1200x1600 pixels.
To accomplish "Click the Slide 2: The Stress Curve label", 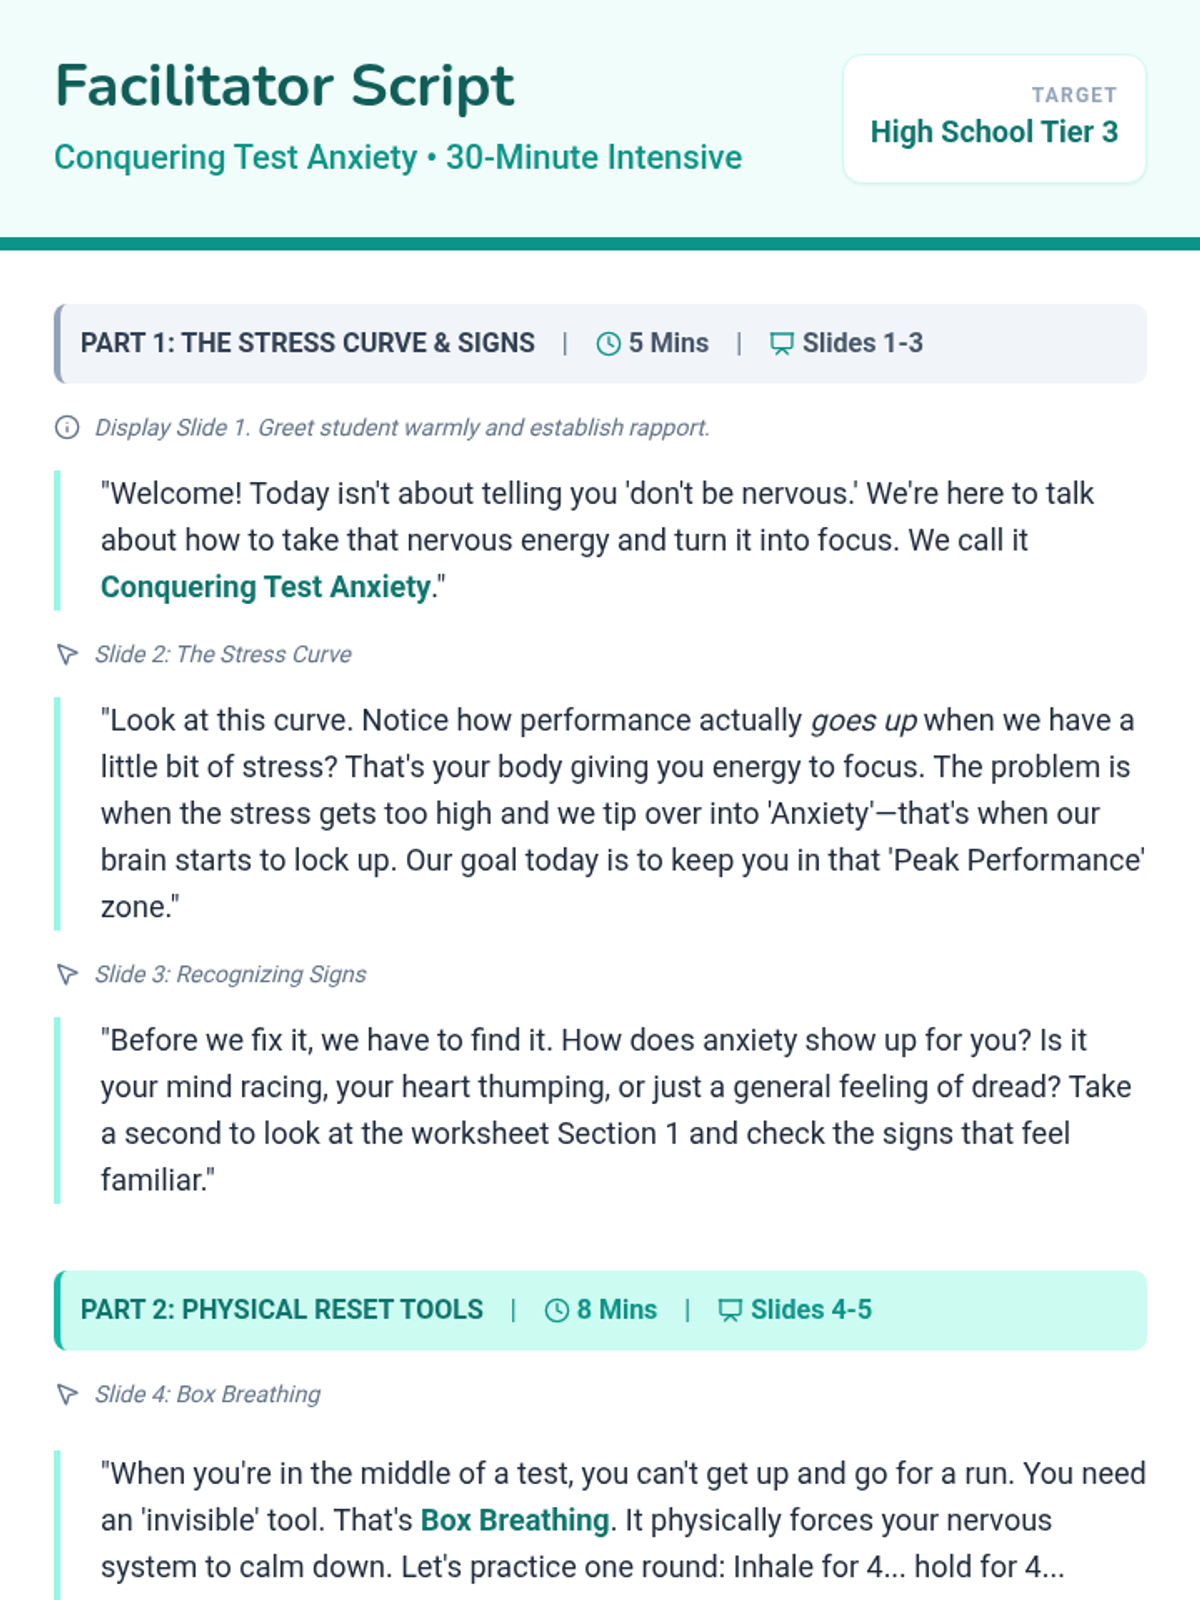I will [x=223, y=654].
